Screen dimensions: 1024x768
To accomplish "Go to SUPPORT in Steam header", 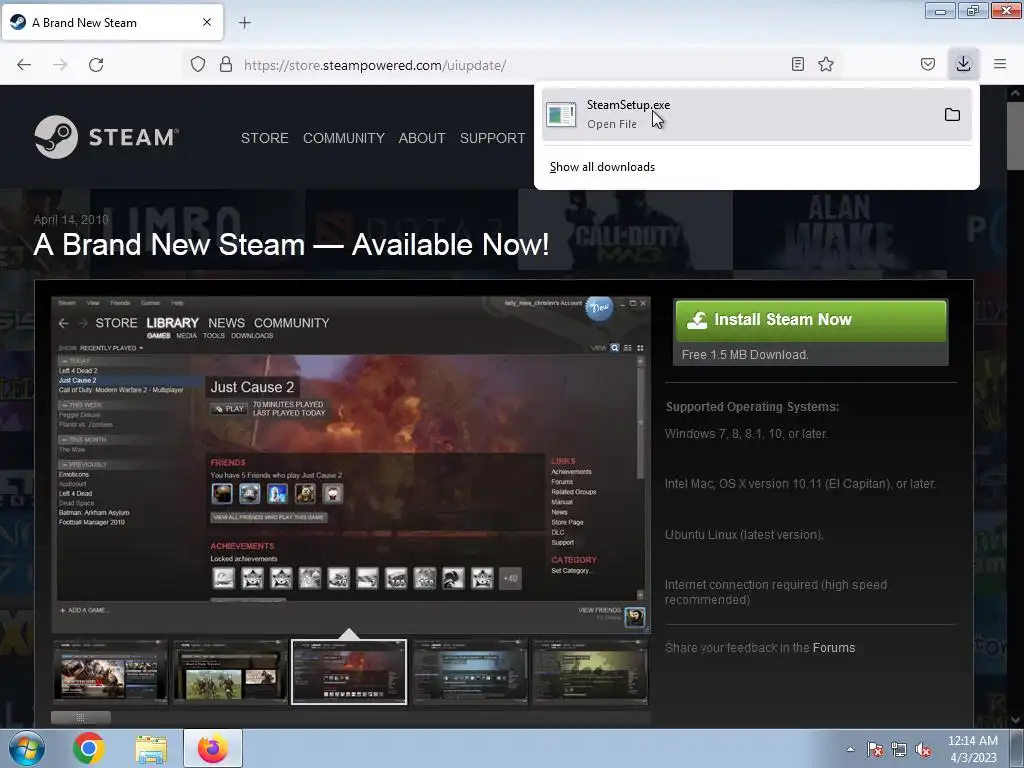I will point(492,138).
